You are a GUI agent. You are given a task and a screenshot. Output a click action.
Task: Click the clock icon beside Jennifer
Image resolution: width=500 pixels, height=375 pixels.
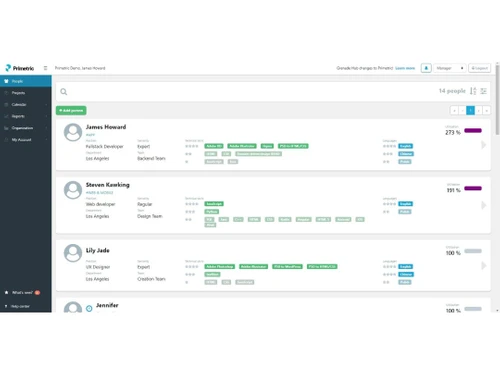(x=89, y=309)
